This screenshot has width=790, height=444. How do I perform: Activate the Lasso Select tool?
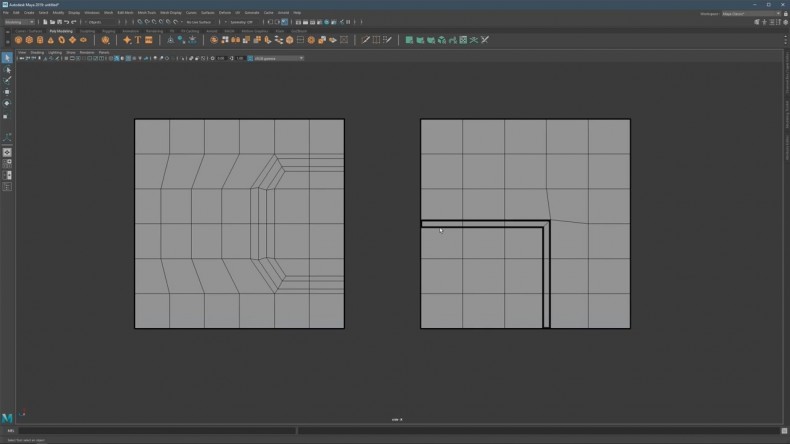(x=7, y=70)
